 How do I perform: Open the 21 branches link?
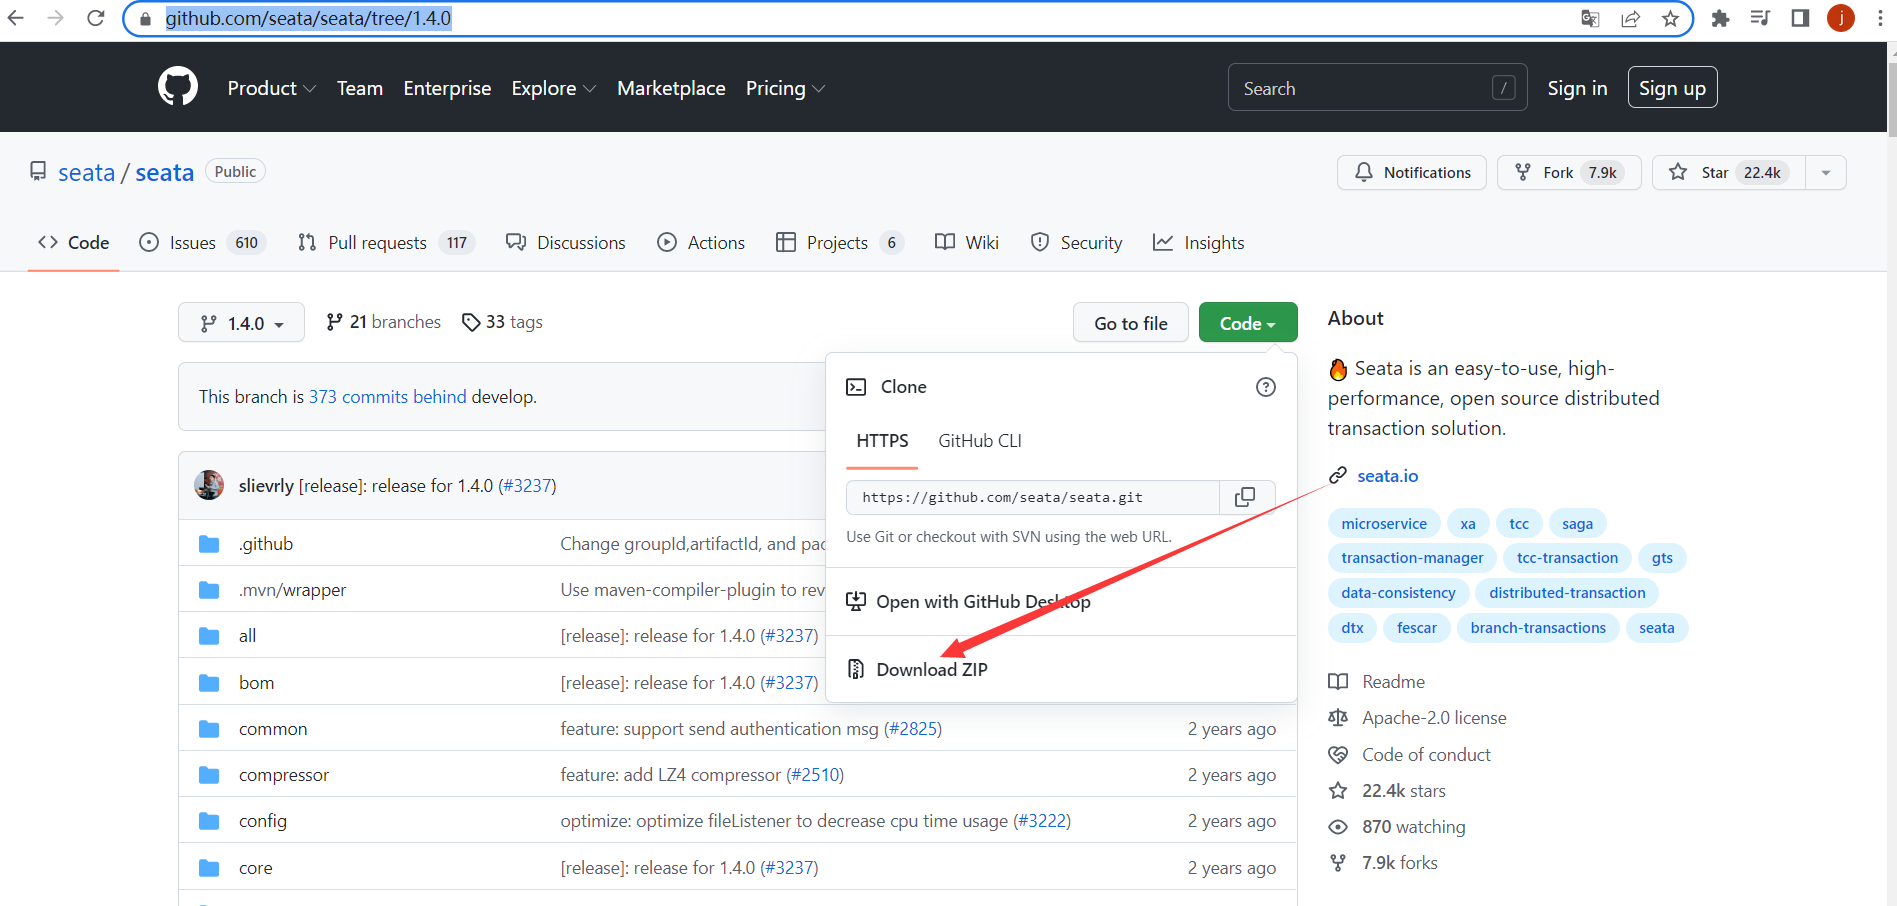[383, 322]
